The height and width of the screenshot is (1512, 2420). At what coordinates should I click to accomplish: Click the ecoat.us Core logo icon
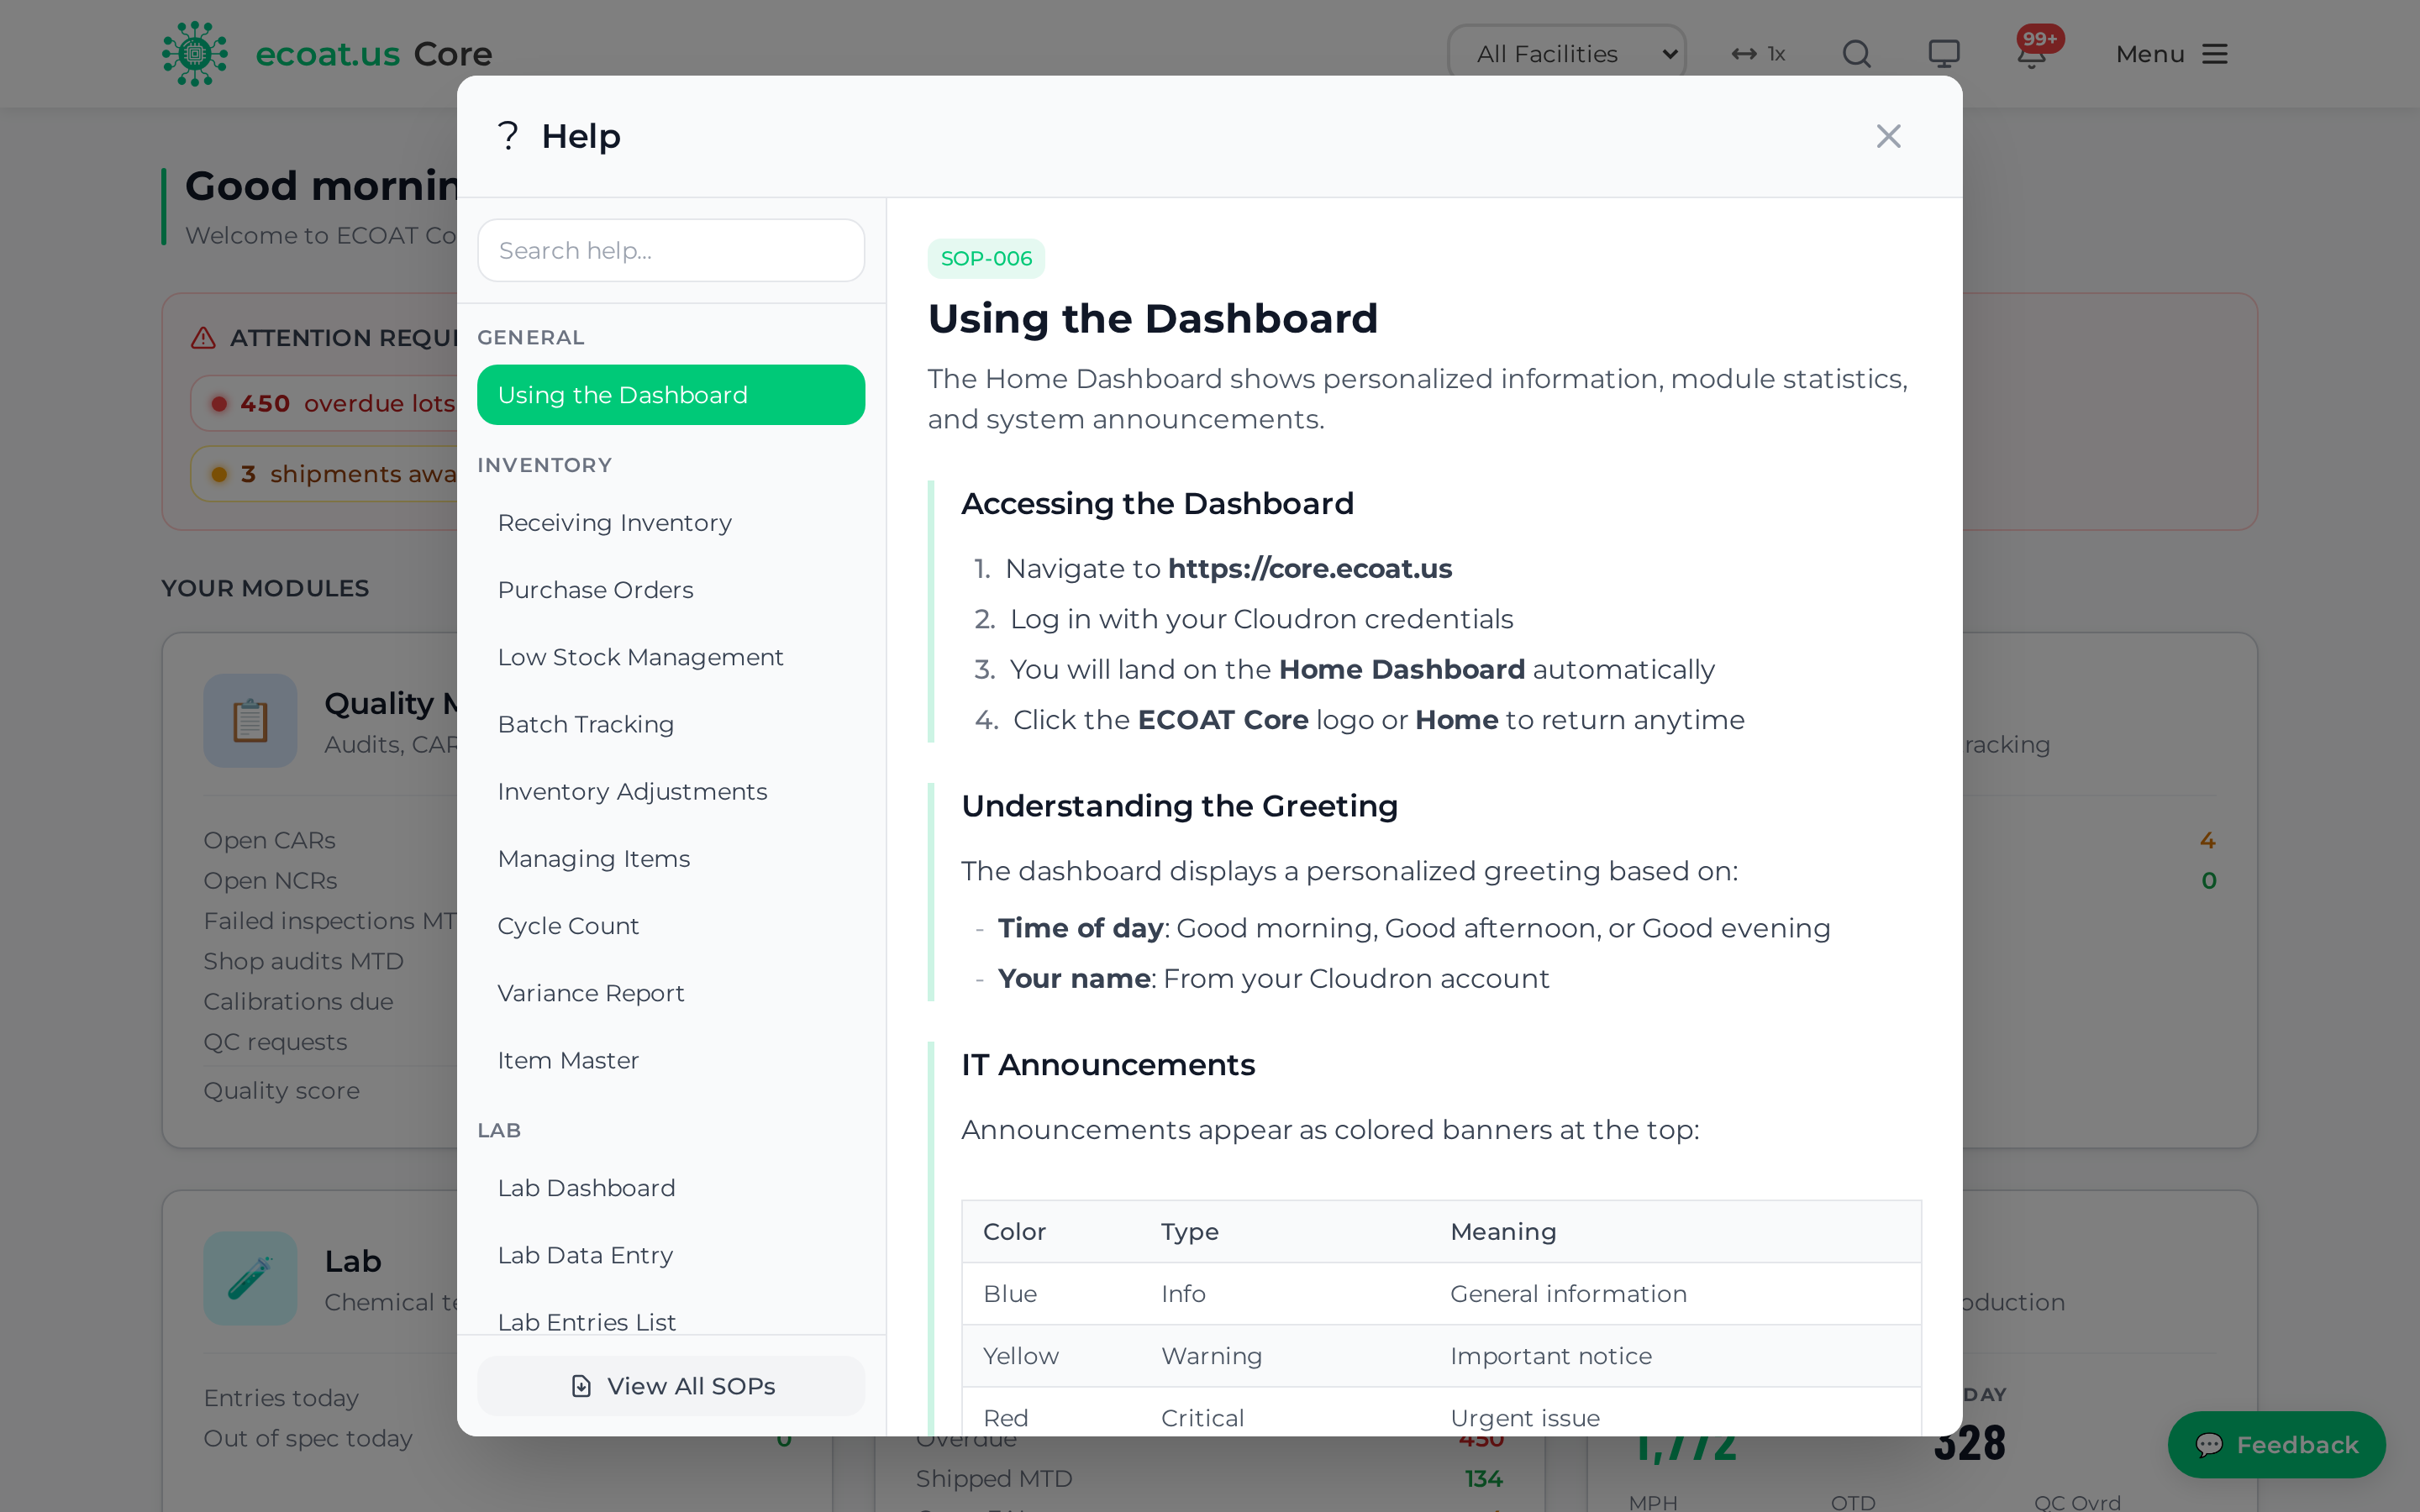[x=195, y=54]
